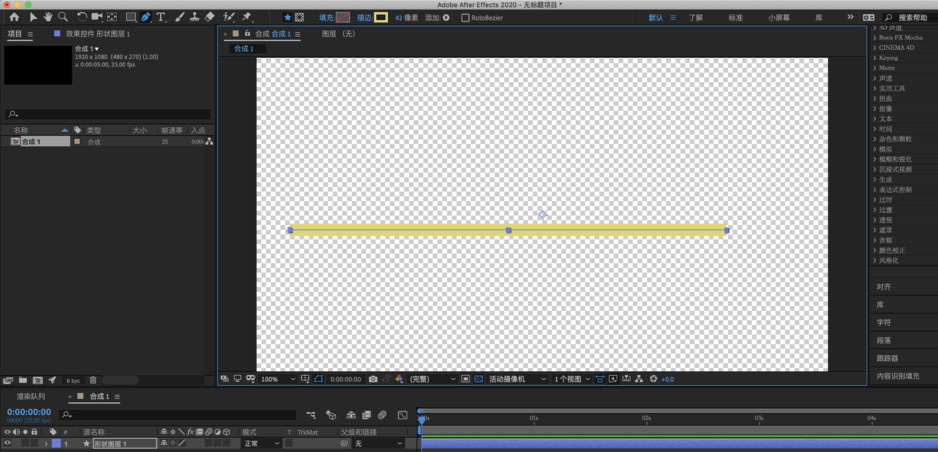
Task: Open the 100% magnification dropdown
Action: click(277, 379)
